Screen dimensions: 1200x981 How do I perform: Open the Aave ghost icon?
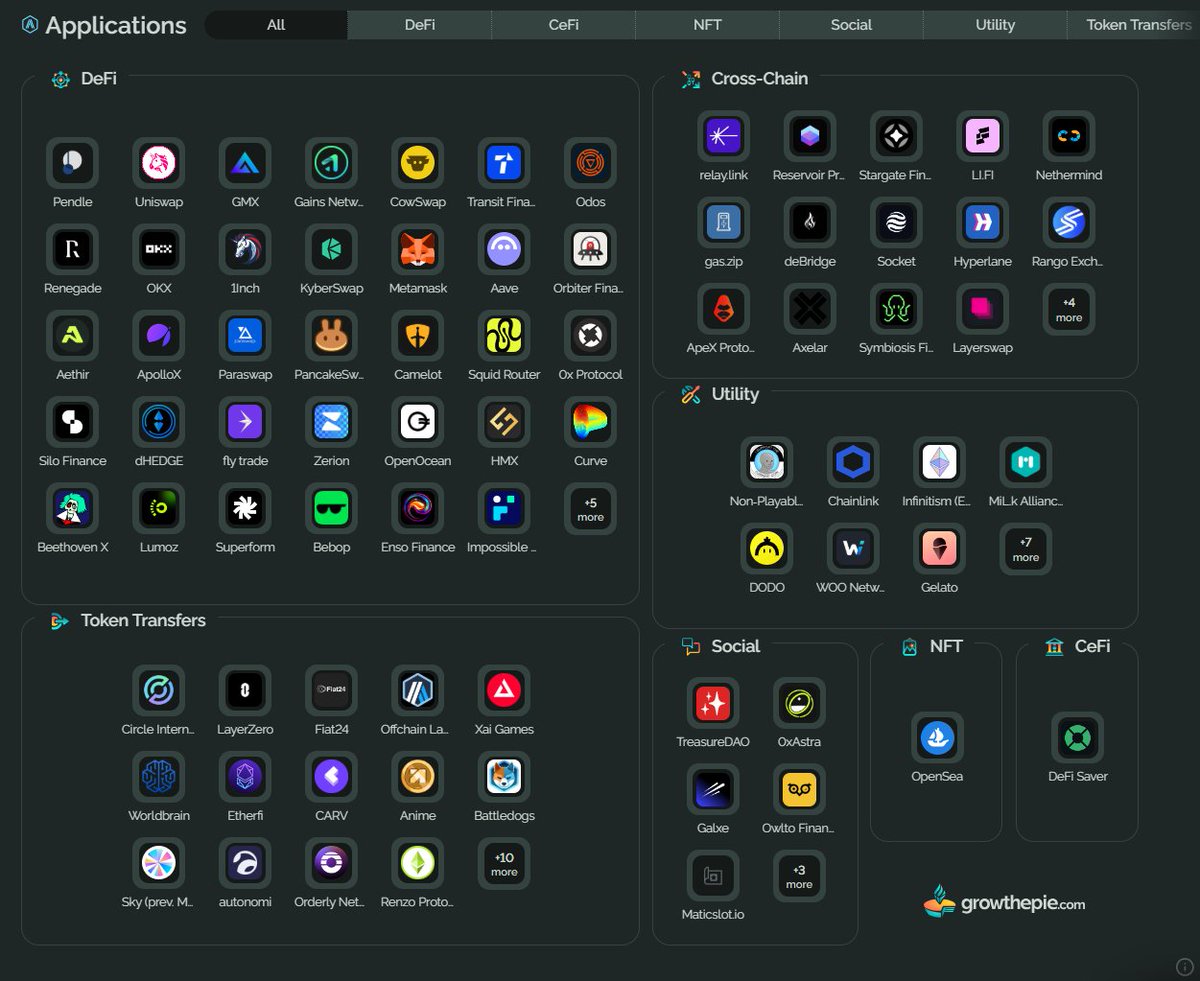[x=504, y=249]
